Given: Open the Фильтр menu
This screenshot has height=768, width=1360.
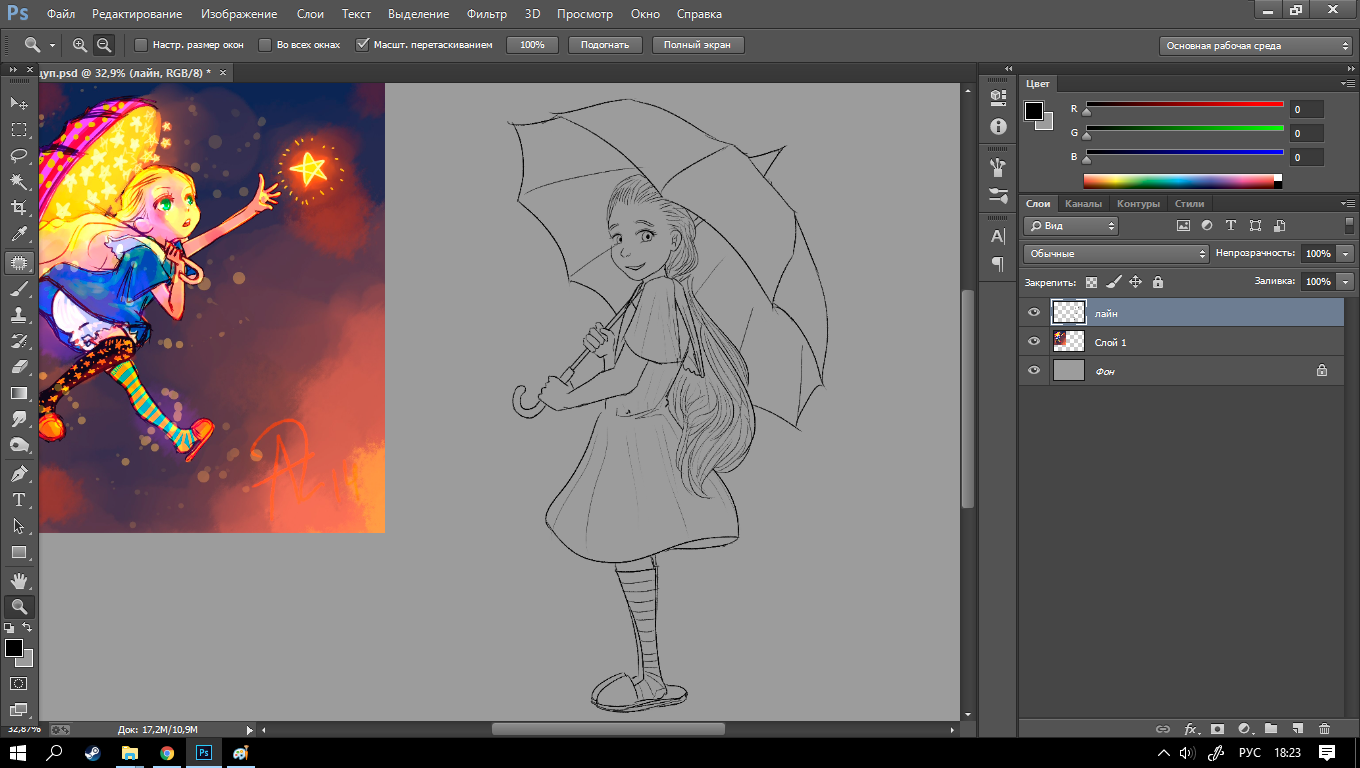Looking at the screenshot, I should 487,14.
